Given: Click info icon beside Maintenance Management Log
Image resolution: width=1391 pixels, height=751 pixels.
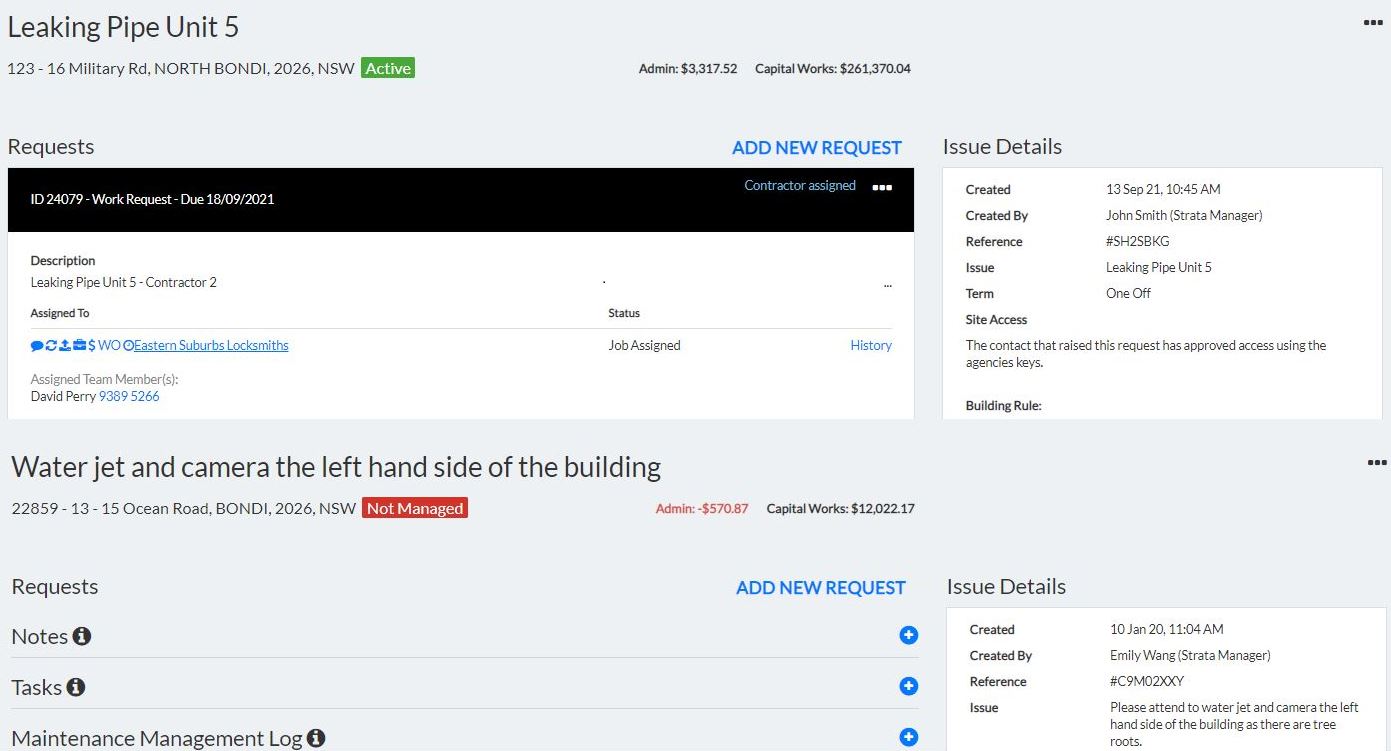Looking at the screenshot, I should (316, 738).
